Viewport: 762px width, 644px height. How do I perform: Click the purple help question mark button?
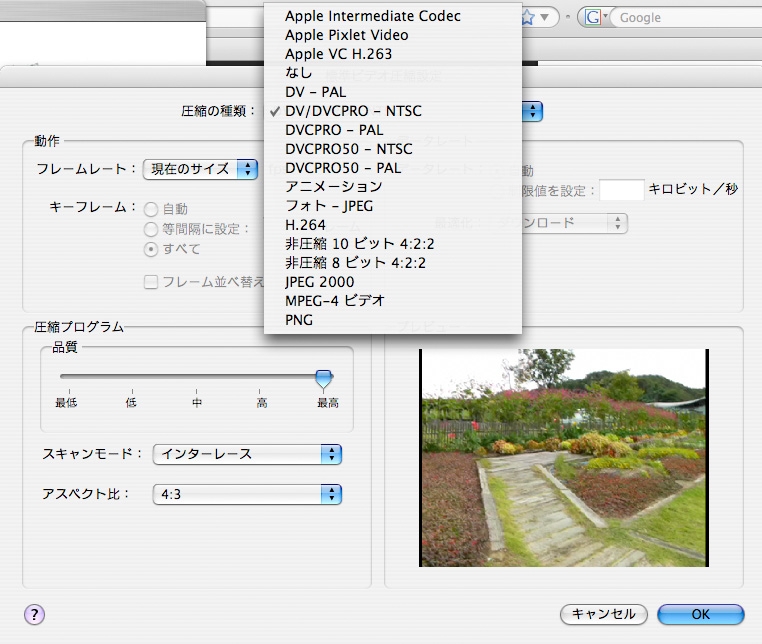(x=35, y=614)
